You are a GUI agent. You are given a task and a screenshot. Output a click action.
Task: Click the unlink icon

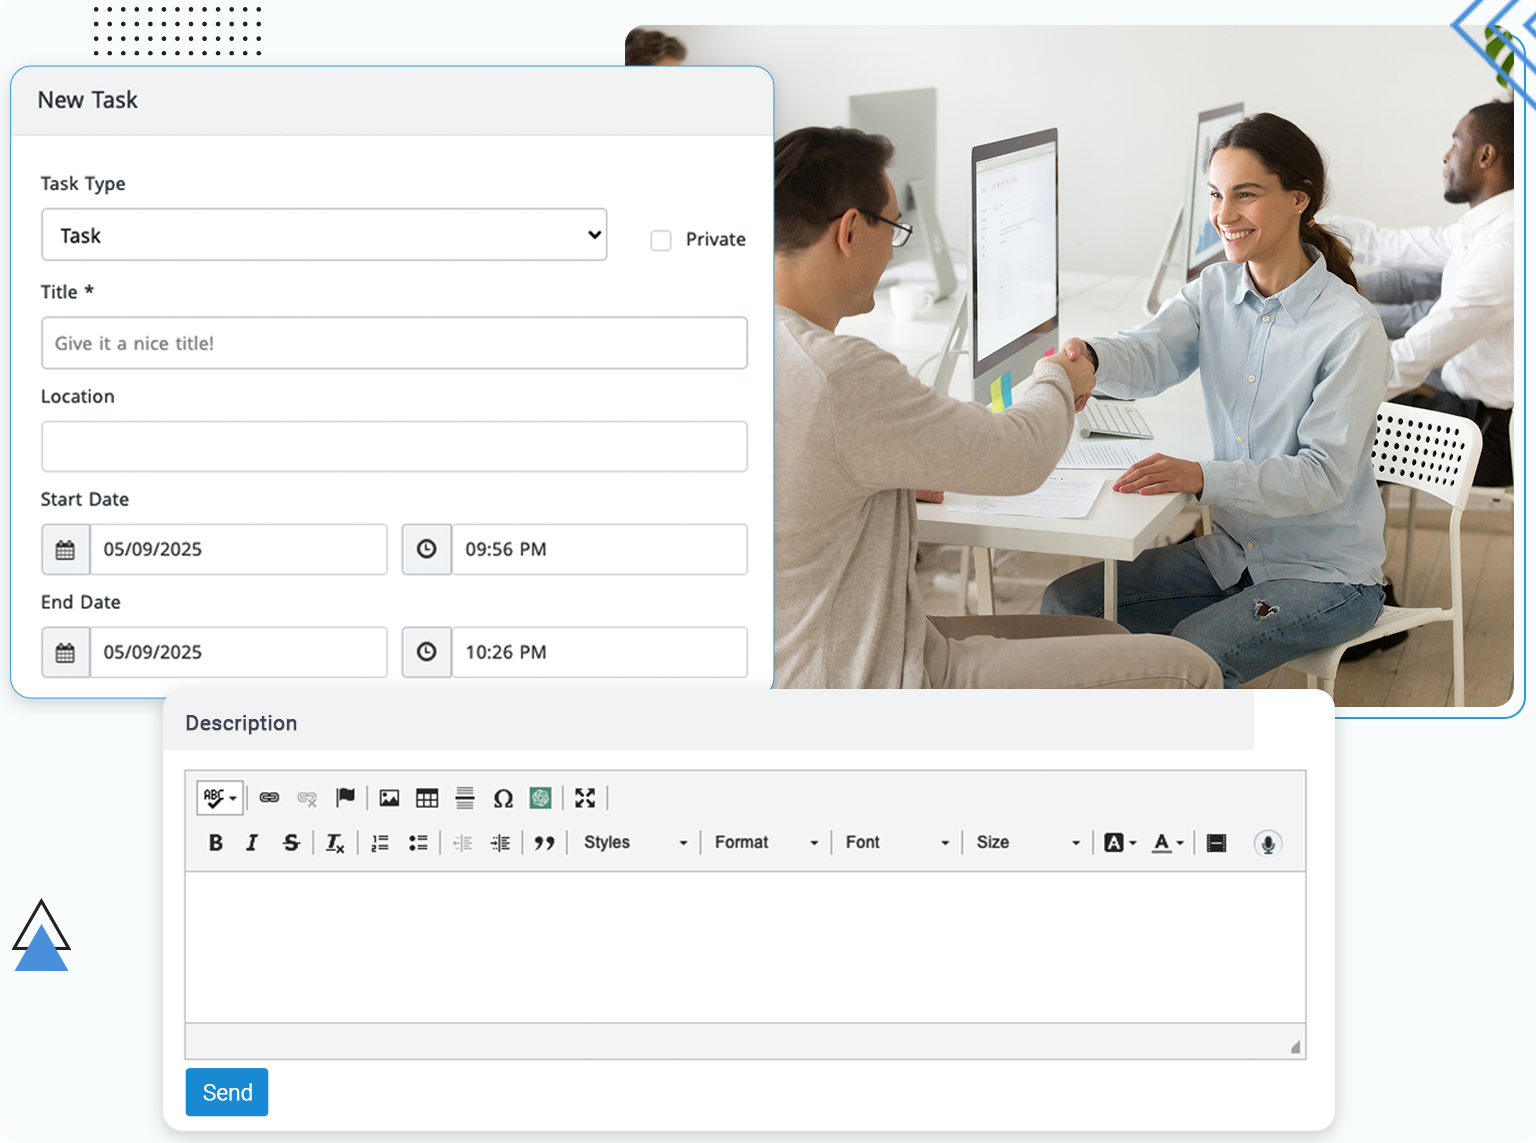(x=307, y=798)
